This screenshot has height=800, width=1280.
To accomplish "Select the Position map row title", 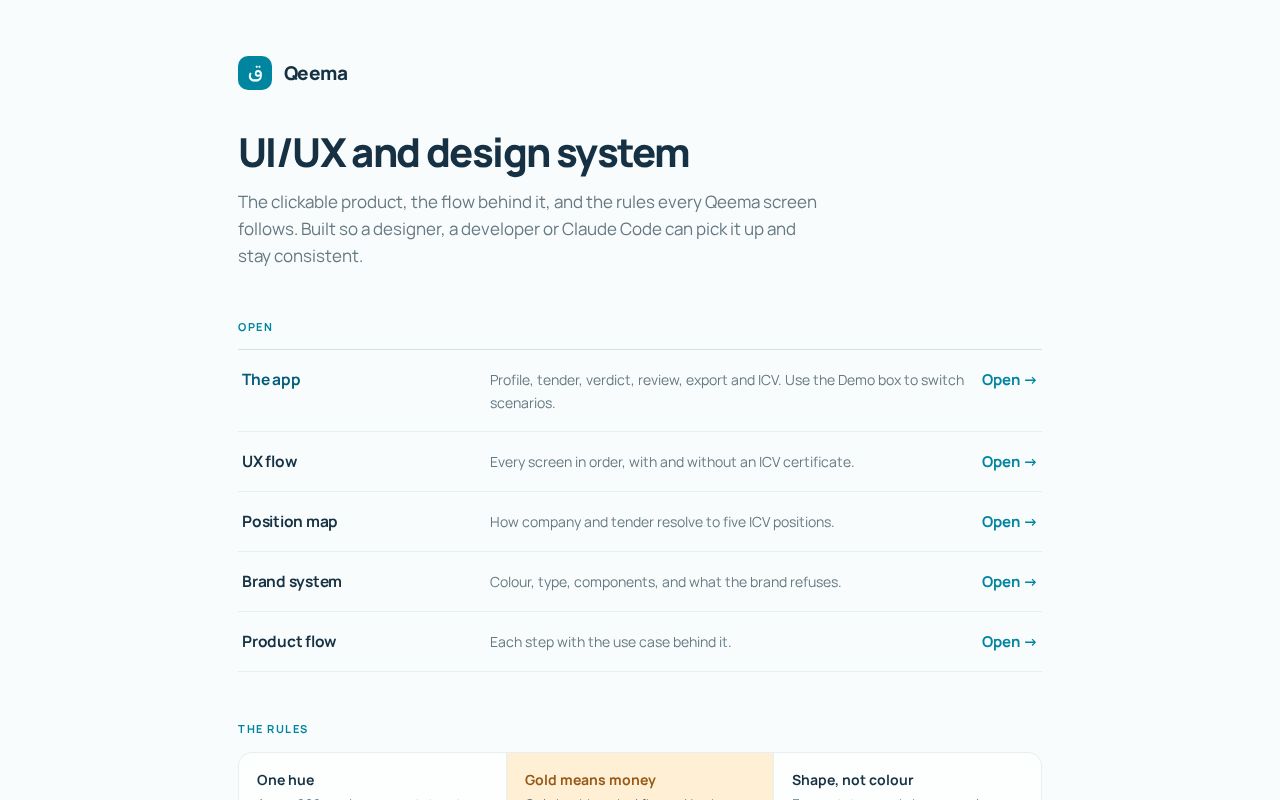I will click(x=290, y=522).
